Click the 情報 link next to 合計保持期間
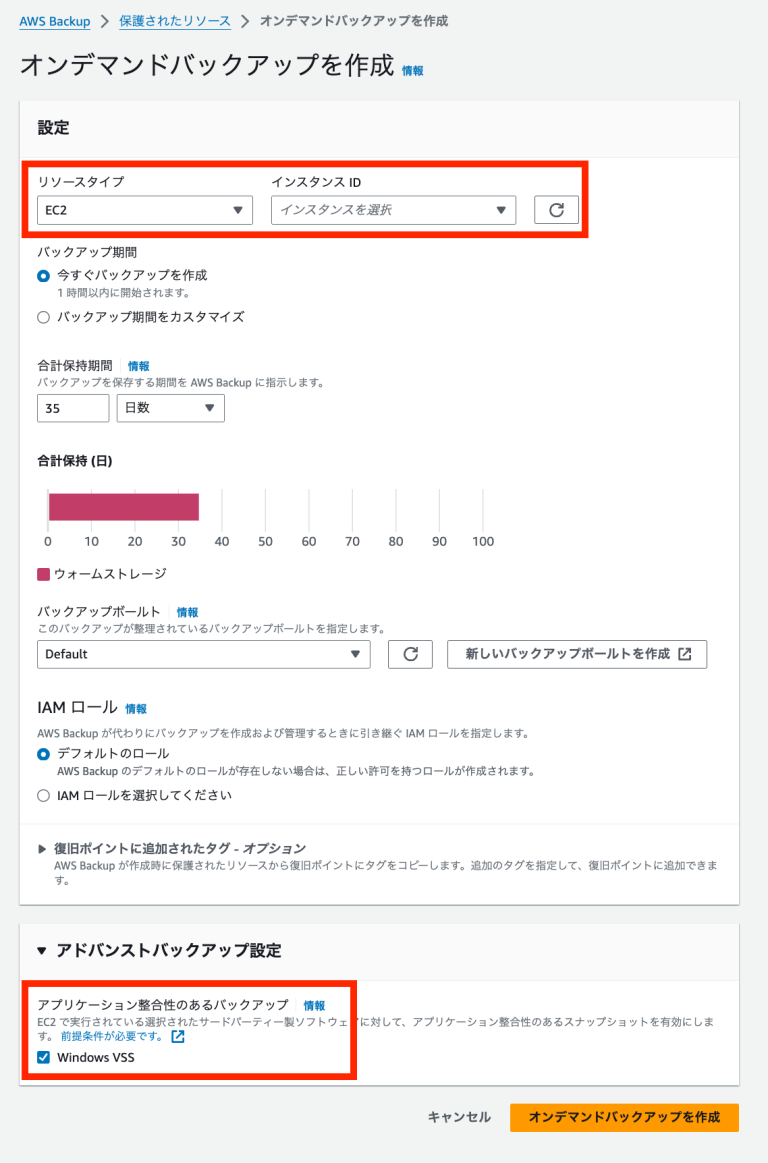This screenshot has width=768, height=1163. (138, 366)
